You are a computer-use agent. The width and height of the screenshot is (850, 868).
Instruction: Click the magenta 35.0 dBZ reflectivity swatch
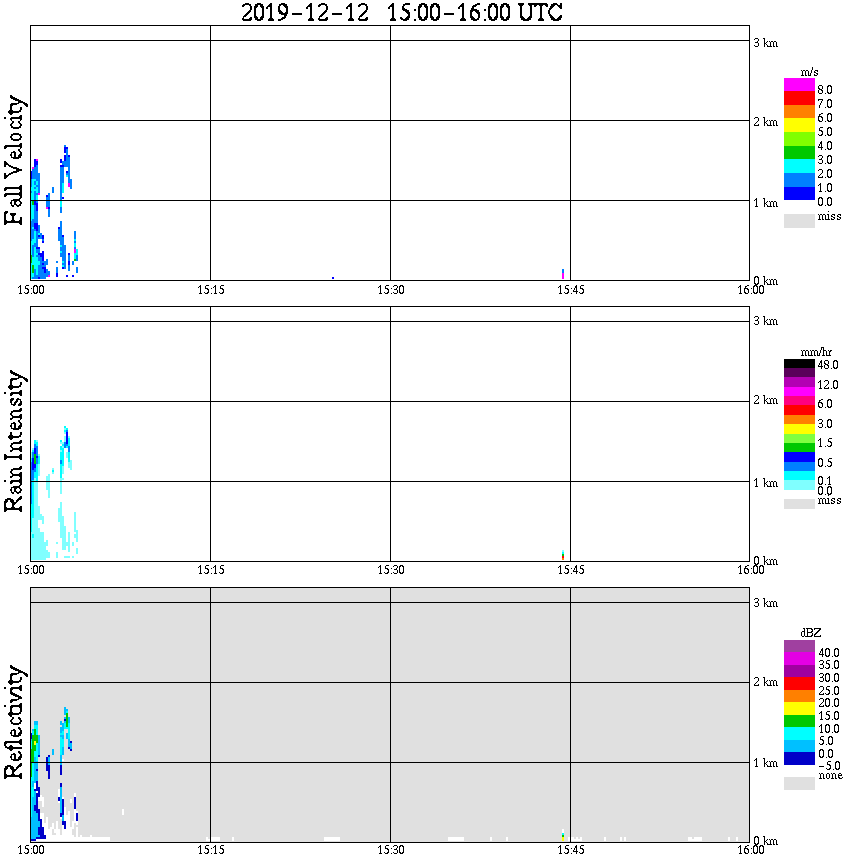[799, 659]
